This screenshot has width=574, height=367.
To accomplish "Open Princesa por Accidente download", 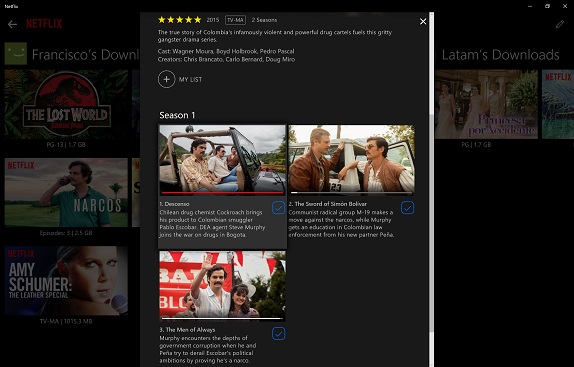I will (487, 104).
